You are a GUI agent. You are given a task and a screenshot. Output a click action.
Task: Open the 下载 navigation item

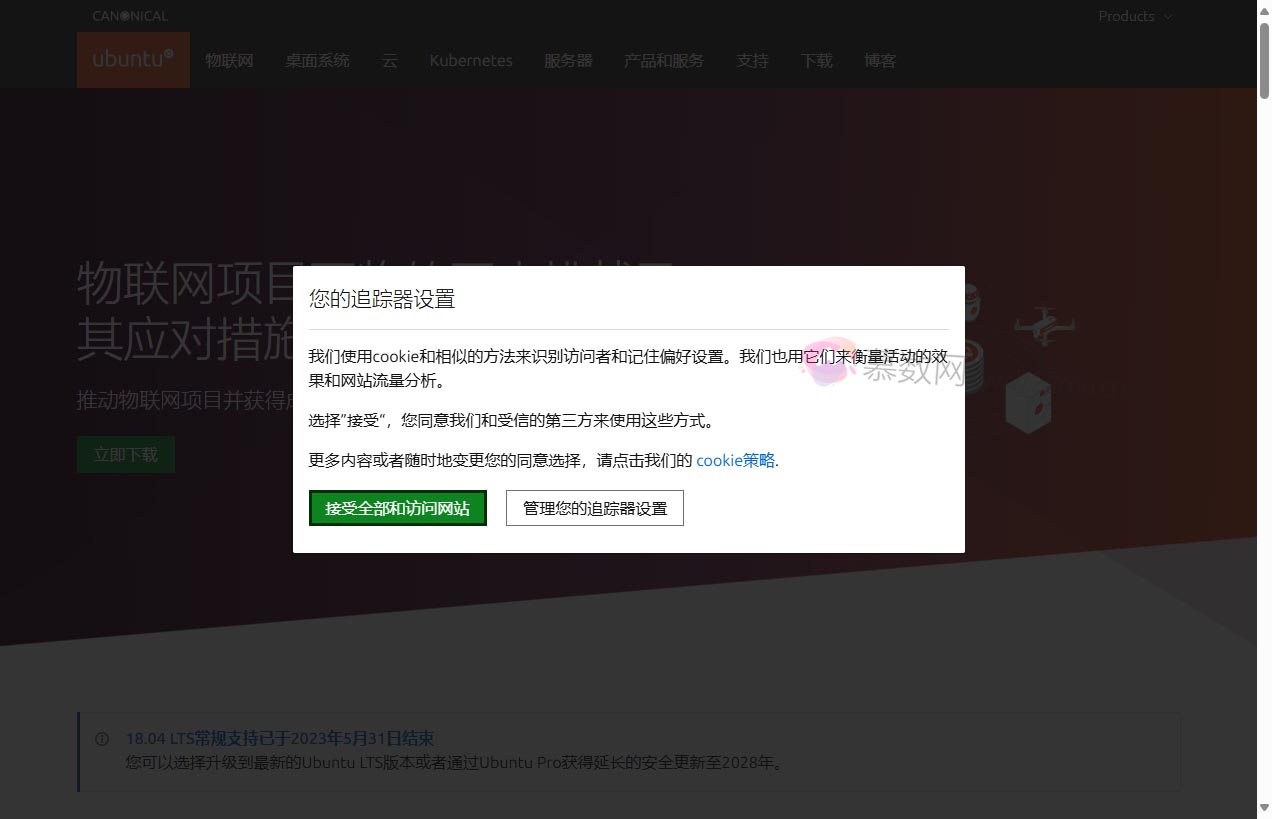816,61
